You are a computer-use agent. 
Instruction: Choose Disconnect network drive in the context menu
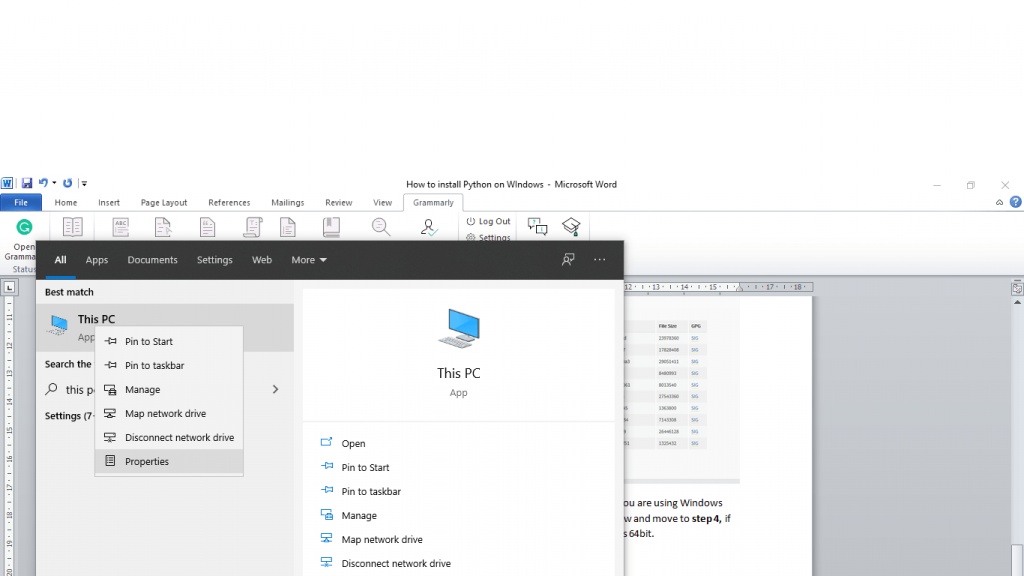point(169,438)
